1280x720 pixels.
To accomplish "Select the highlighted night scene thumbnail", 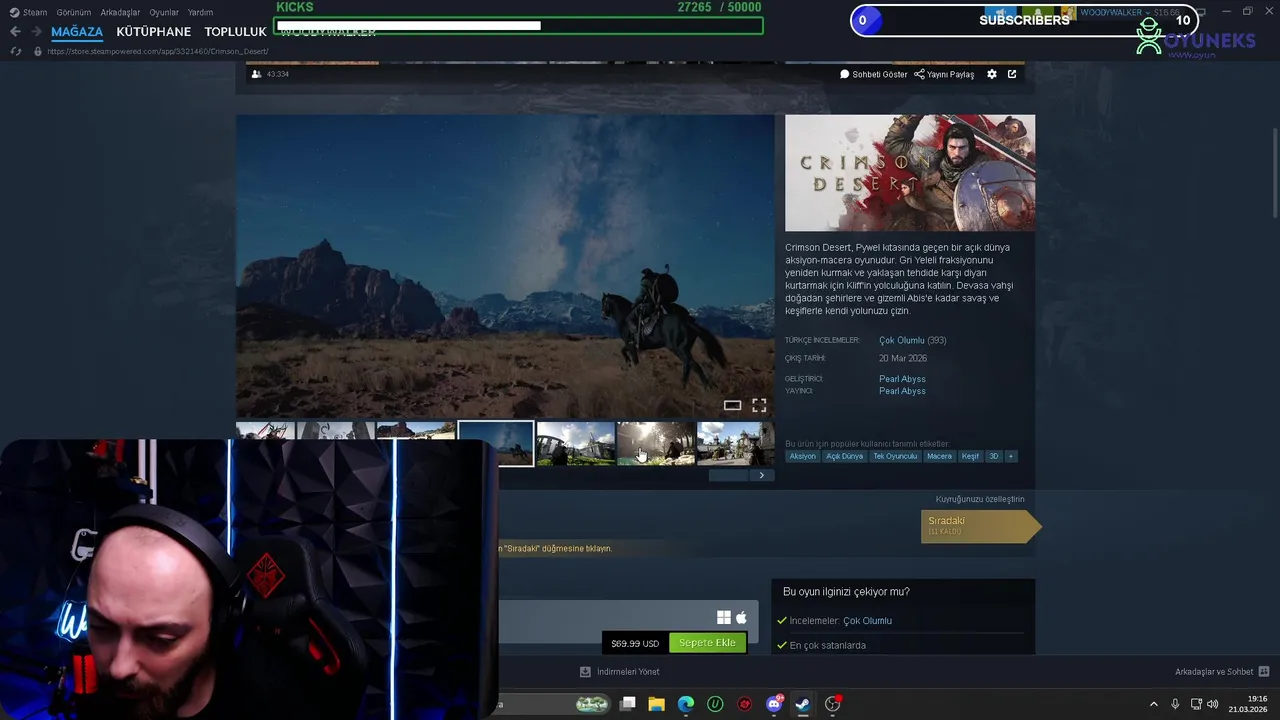I will pos(496,443).
